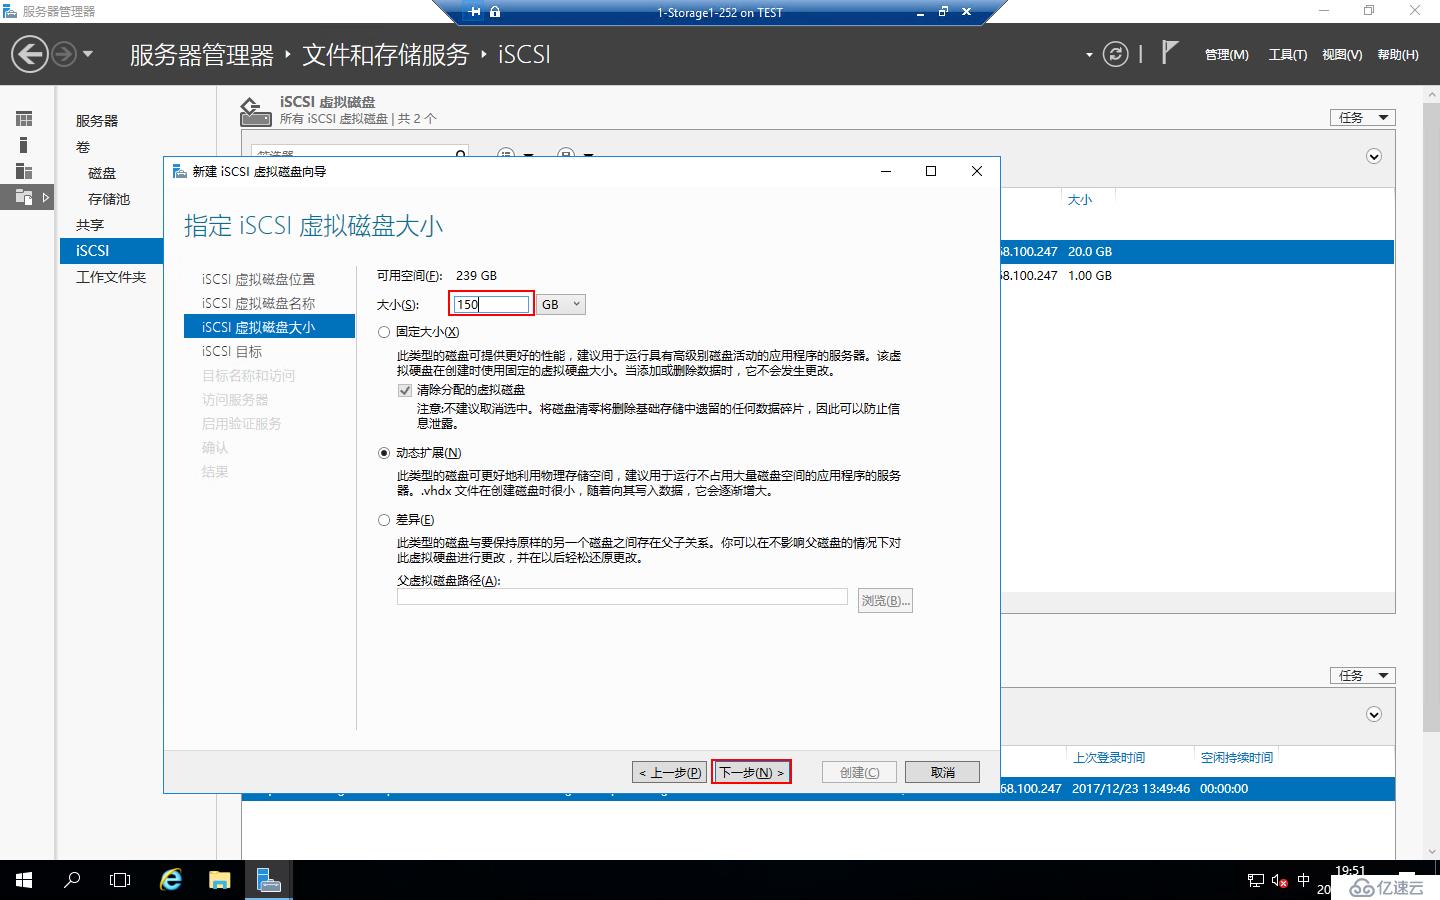Click 取消 button in wizard
This screenshot has width=1440, height=900.
tap(942, 772)
